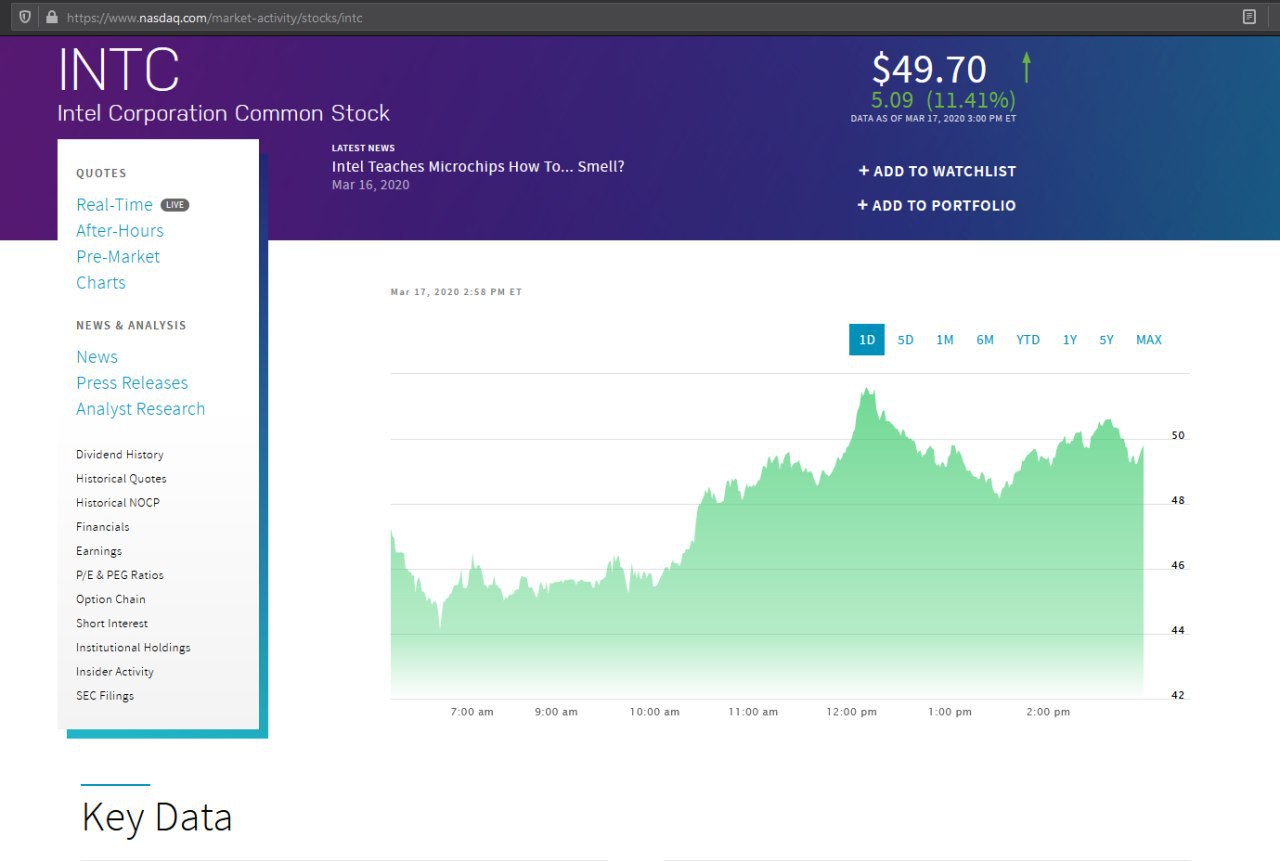Open SEC Filings link
The height and width of the screenshot is (862, 1280).
(x=105, y=696)
